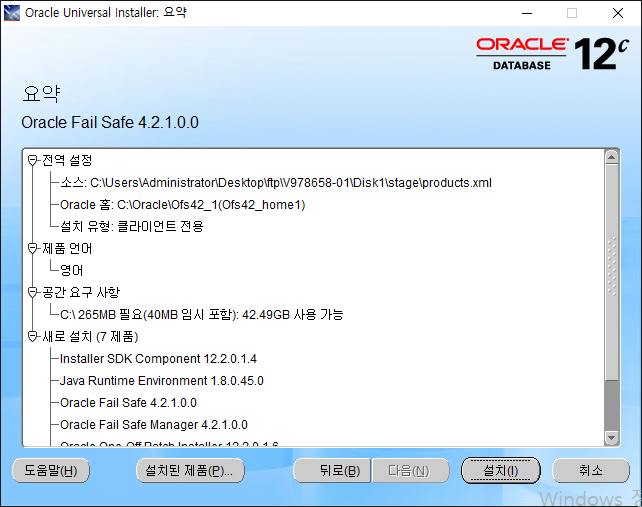This screenshot has height=507, width=642.
Task: Click the 제품 언어 tree label
Action: coord(67,248)
